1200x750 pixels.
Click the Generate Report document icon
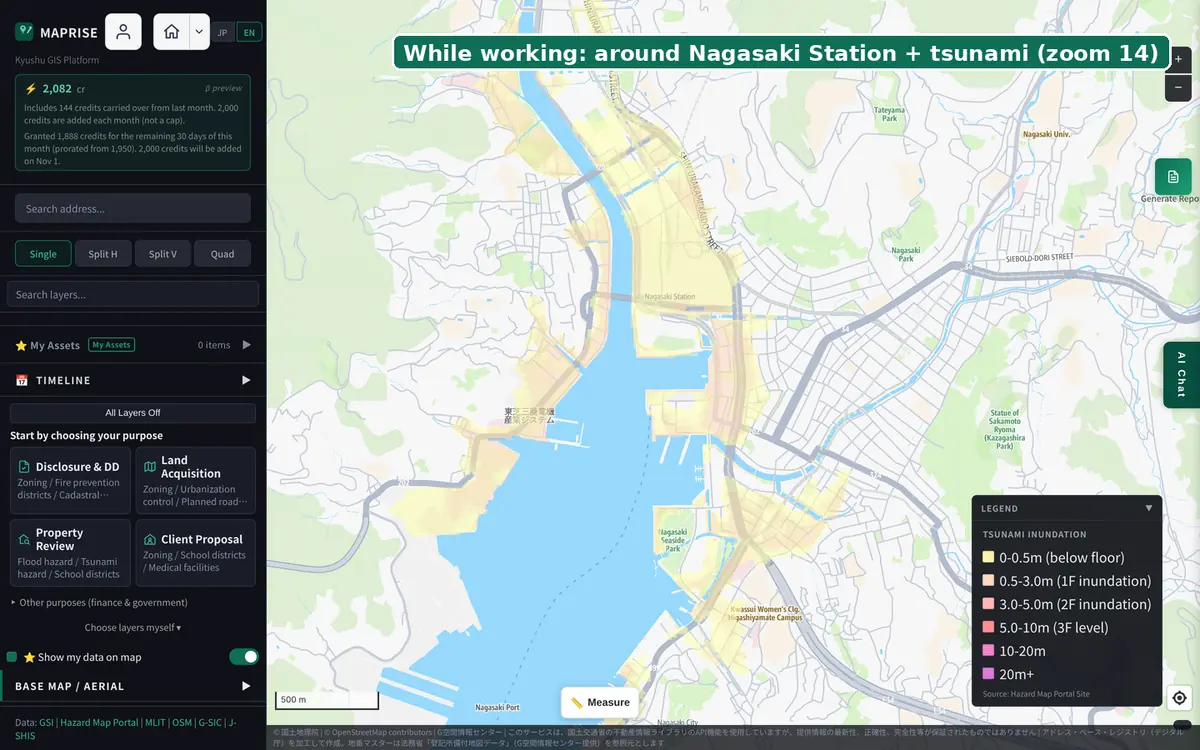tap(1173, 176)
